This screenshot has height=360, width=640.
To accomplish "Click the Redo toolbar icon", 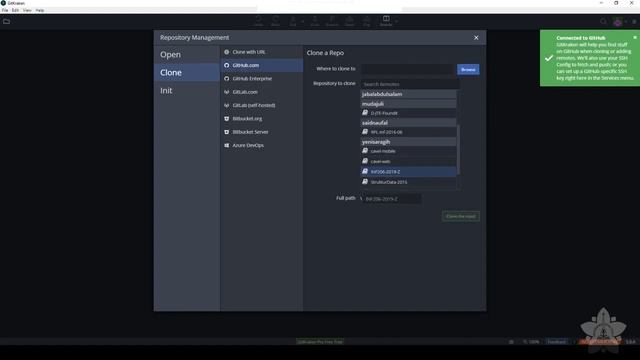I will tap(276, 21).
